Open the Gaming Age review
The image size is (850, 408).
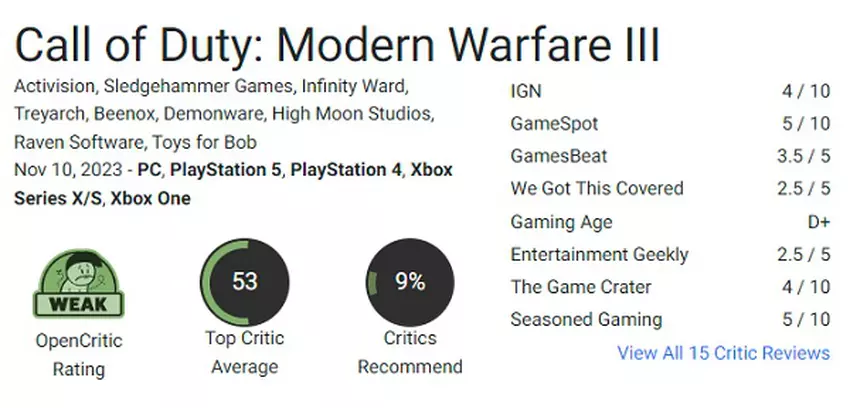tap(561, 221)
